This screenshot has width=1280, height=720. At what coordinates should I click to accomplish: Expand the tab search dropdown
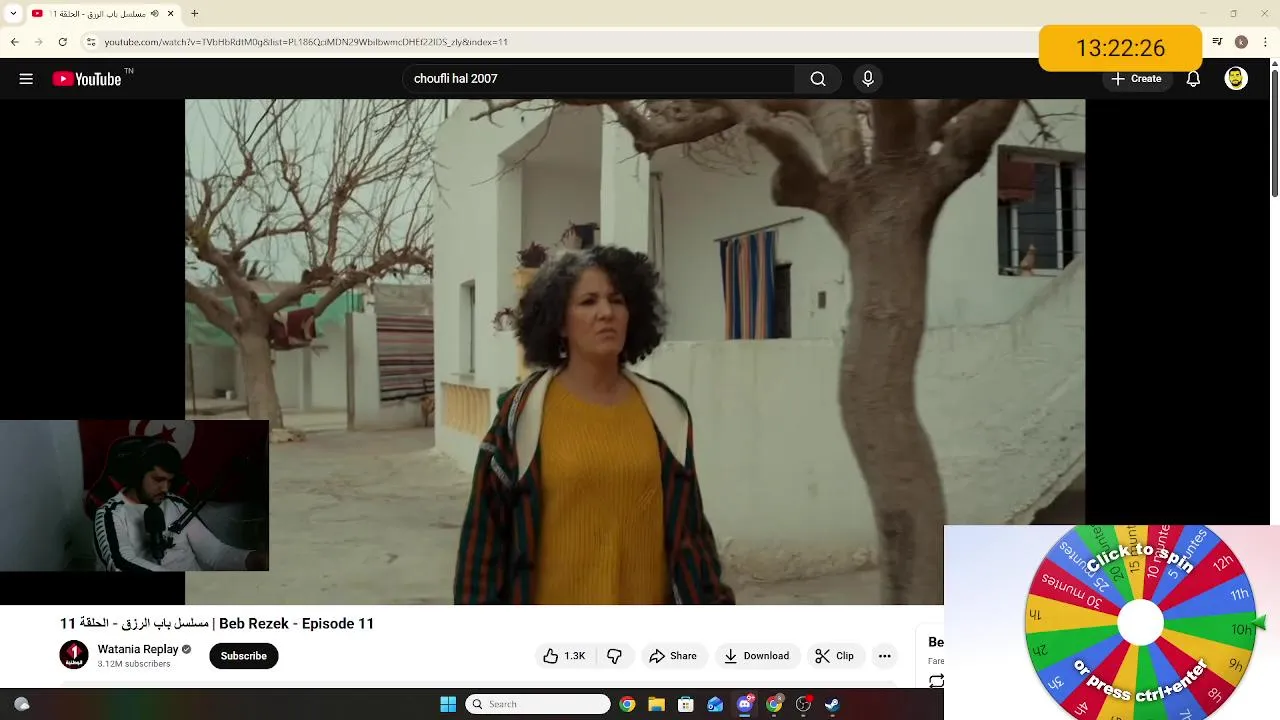13,14
